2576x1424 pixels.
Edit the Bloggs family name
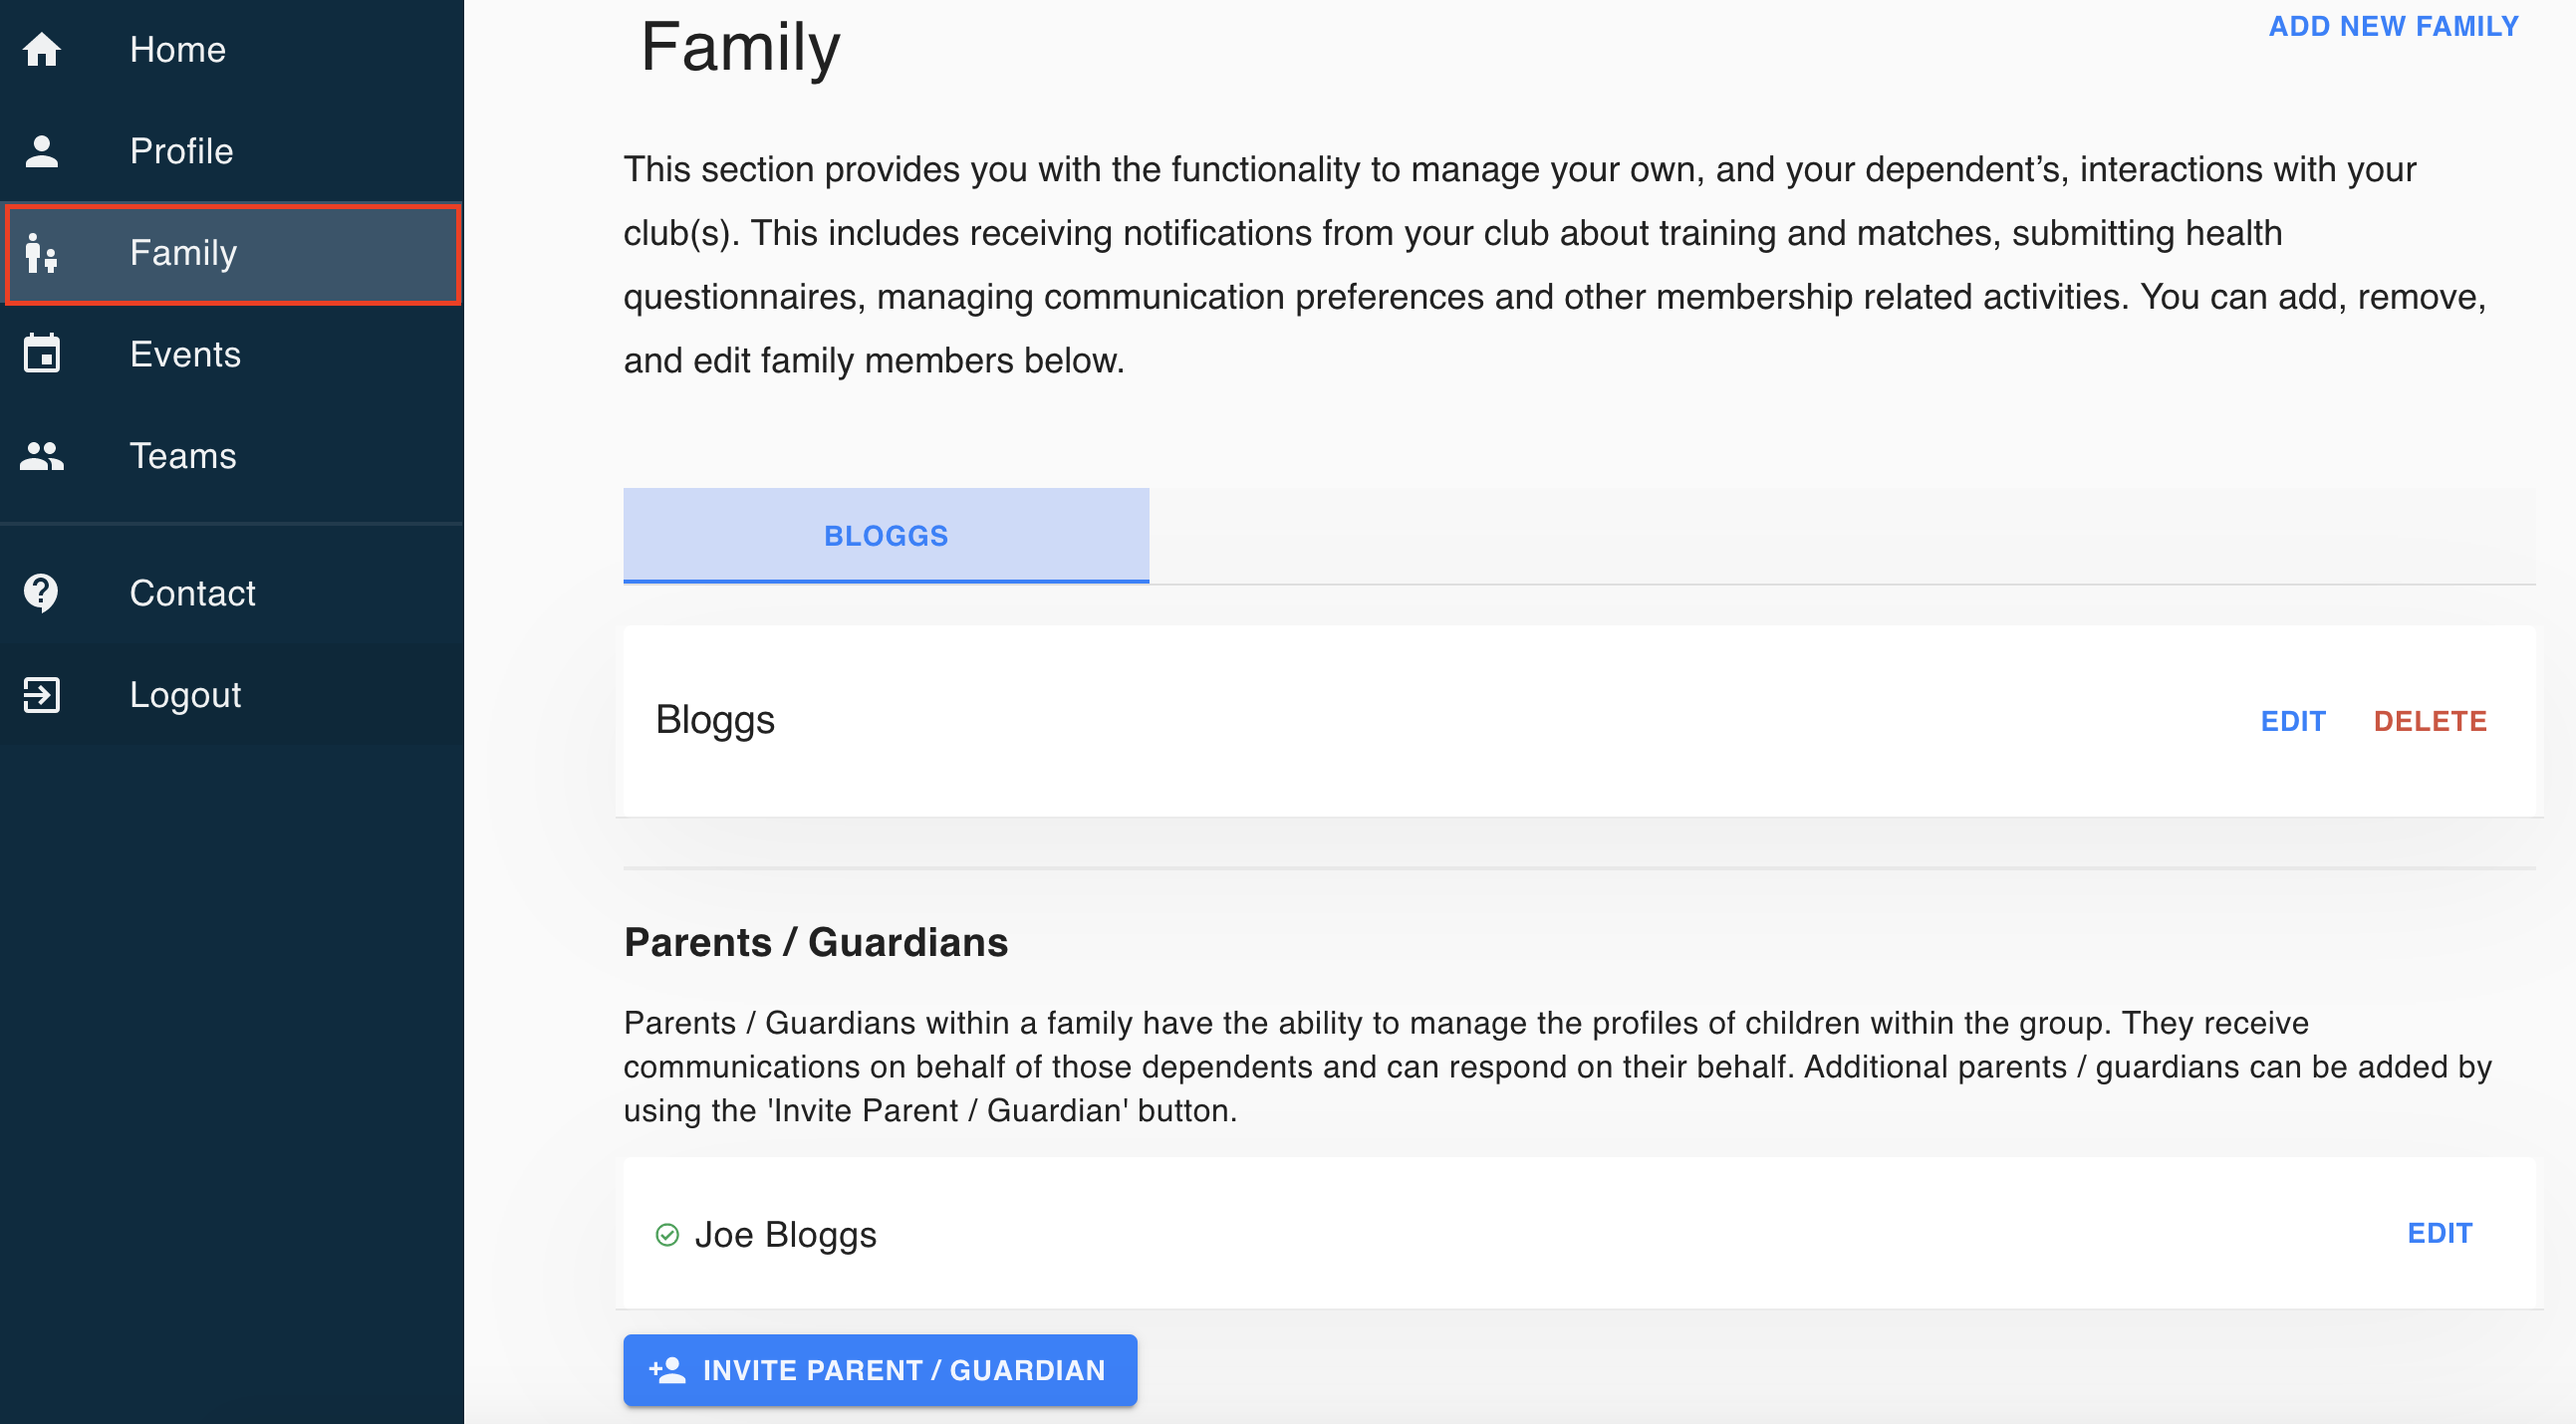coord(2293,721)
